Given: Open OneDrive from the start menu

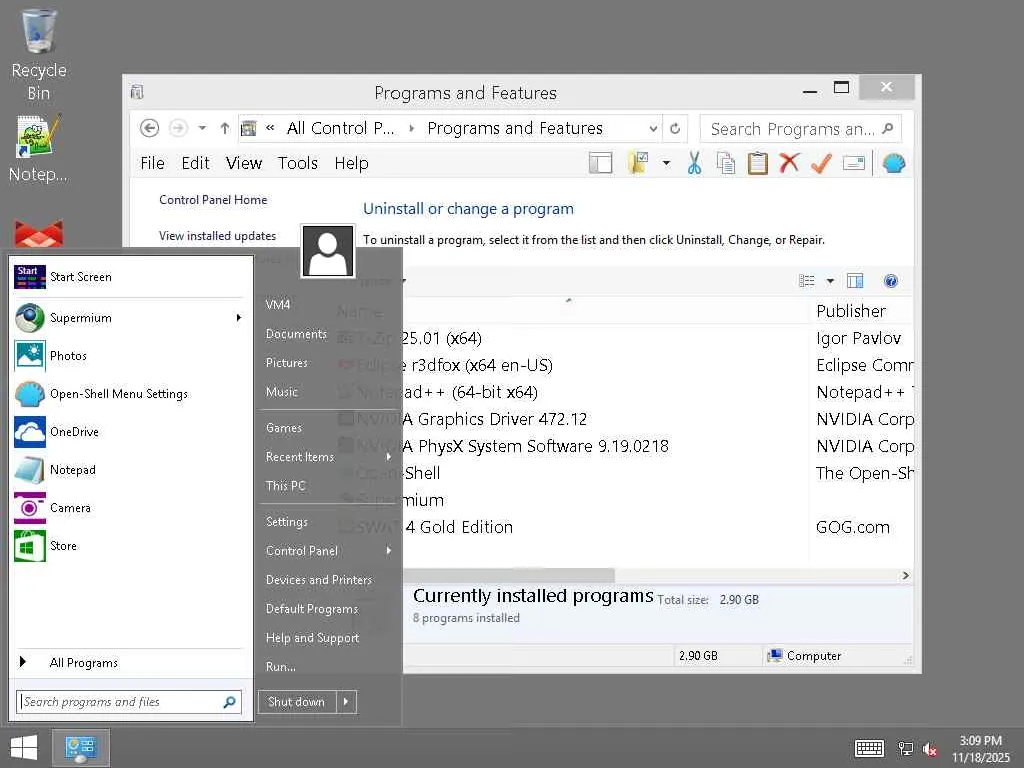Looking at the screenshot, I should tap(129, 432).
